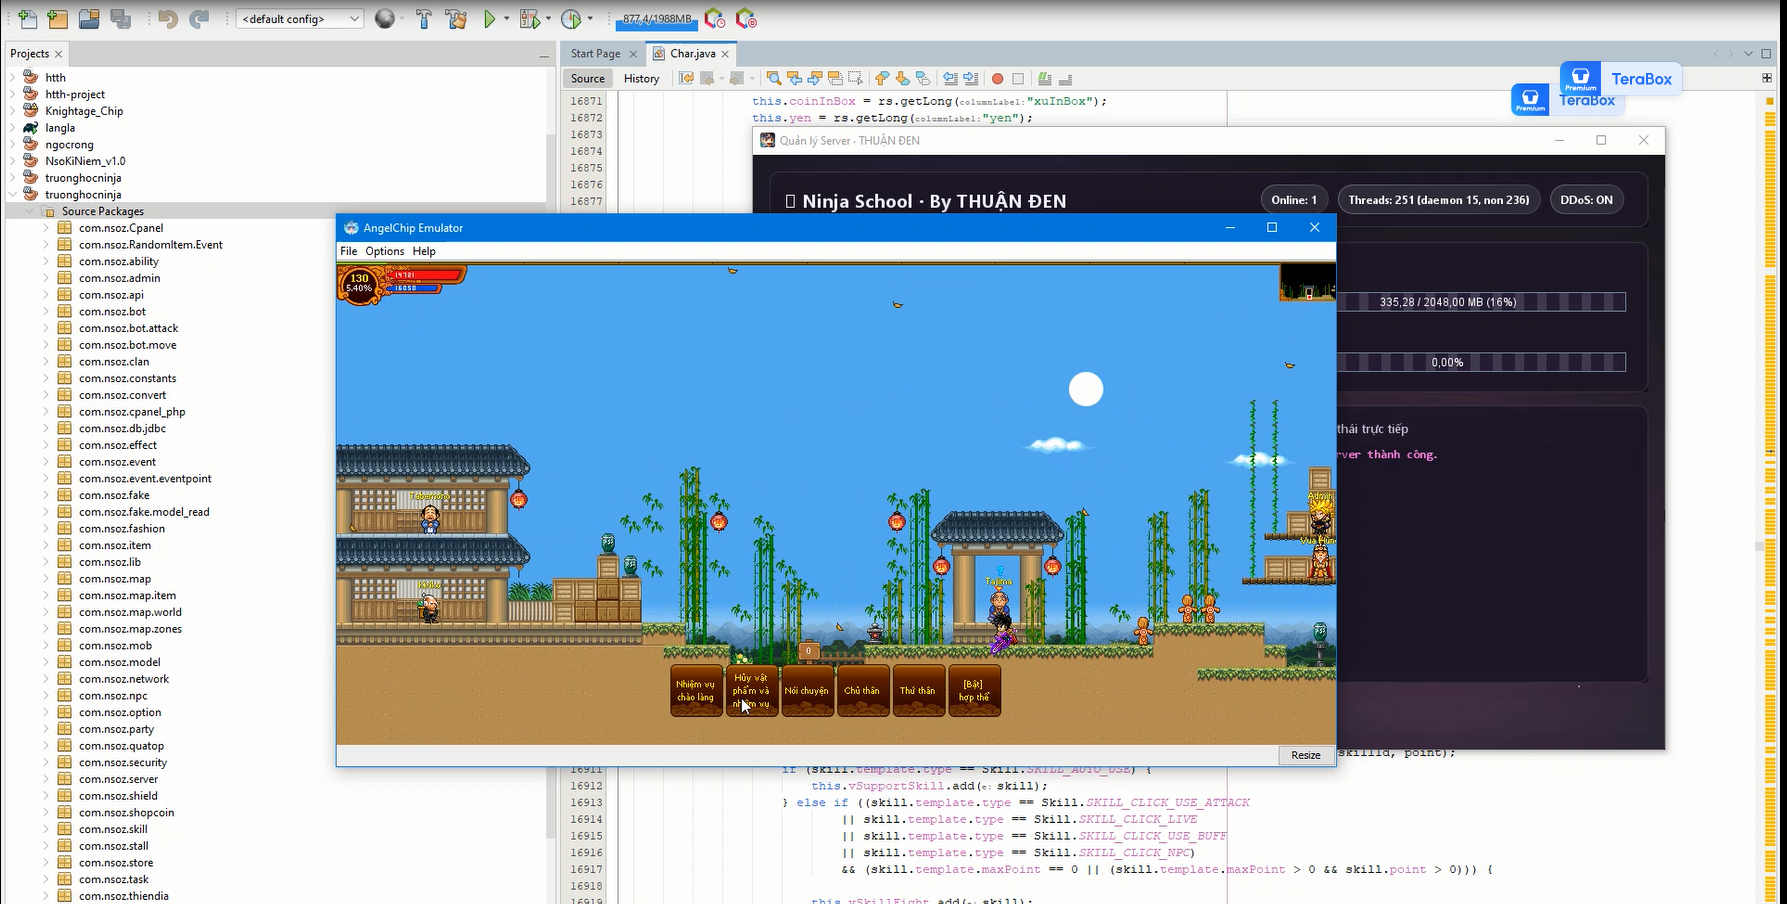The image size is (1787, 904).
Task: Expand the com.nsoz.ability package
Action: click(45, 261)
